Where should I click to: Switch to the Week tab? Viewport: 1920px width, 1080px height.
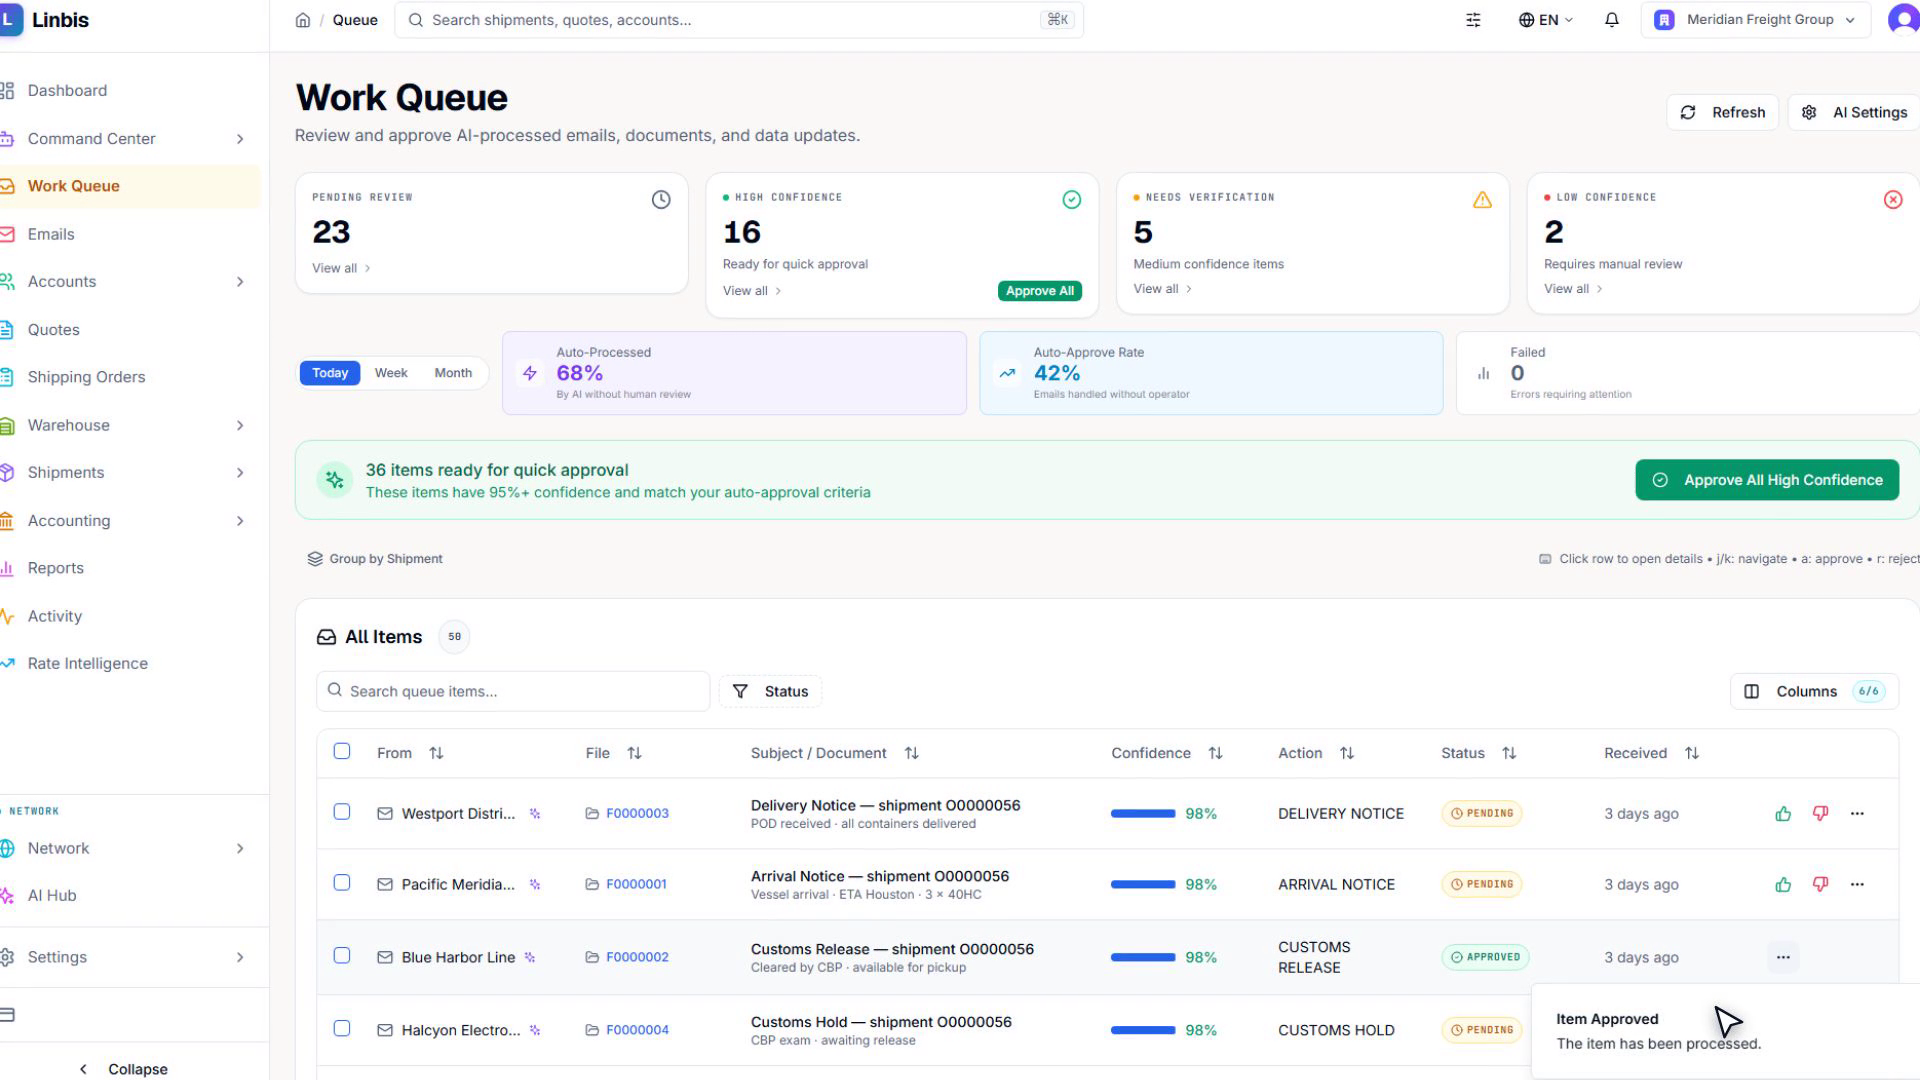point(391,373)
